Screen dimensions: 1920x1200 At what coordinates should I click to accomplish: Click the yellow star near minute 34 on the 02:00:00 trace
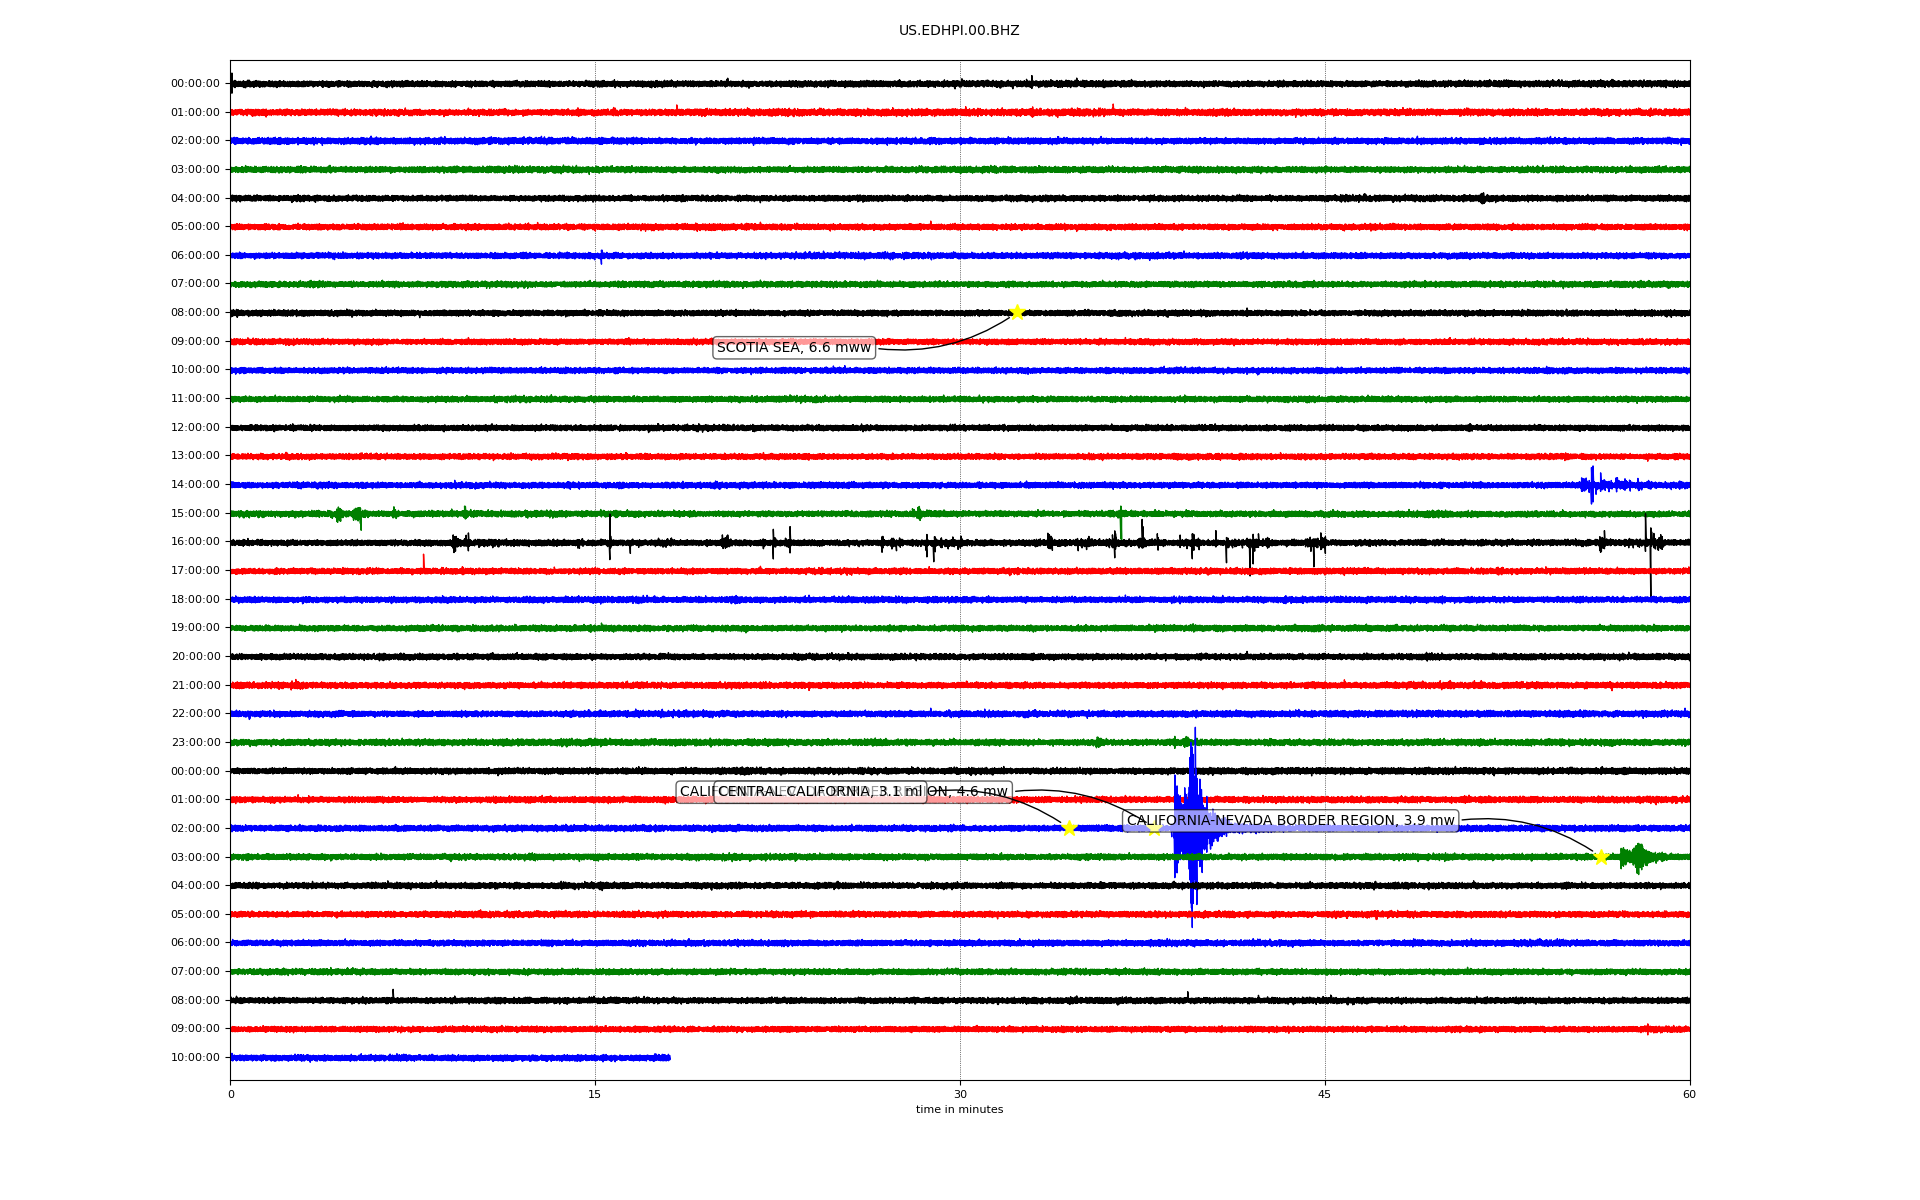point(1068,828)
